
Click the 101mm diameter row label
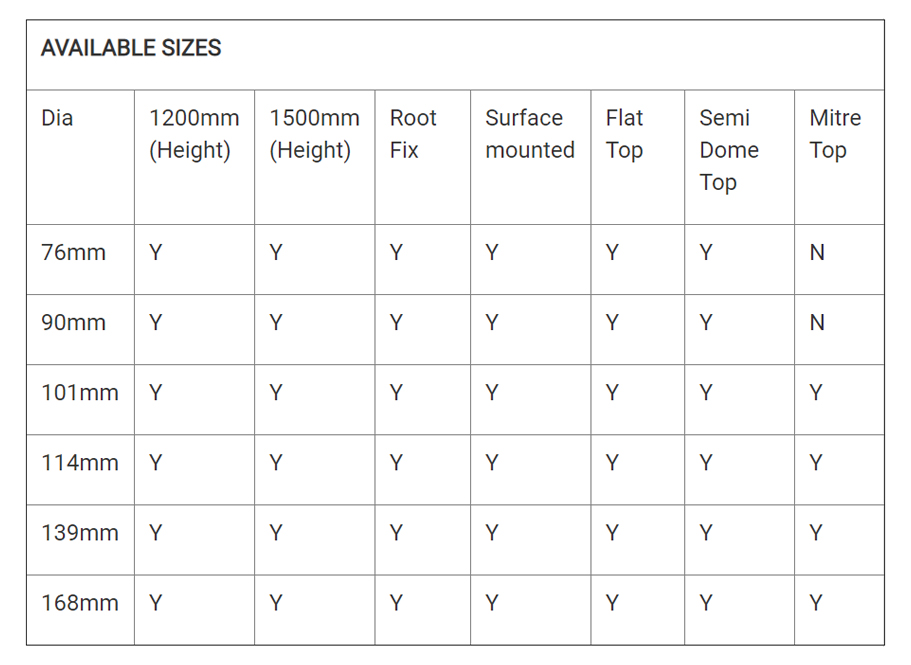tap(80, 393)
